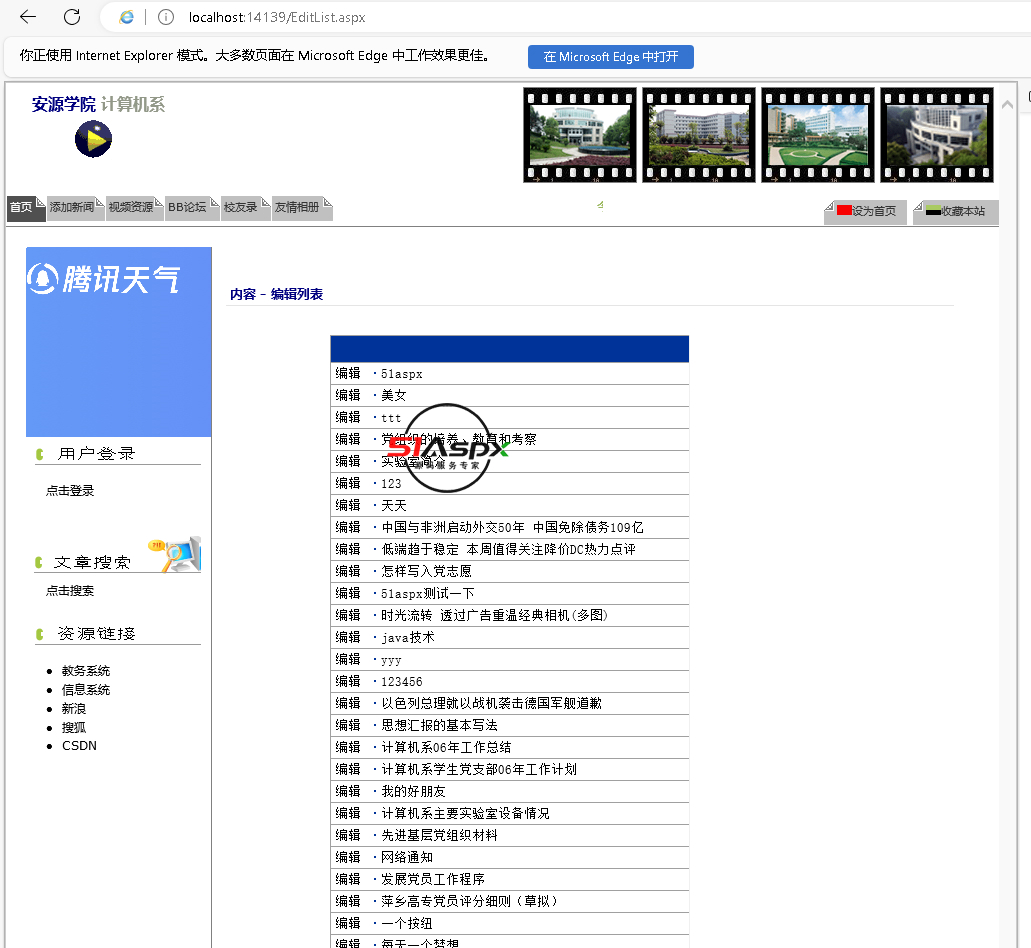Click the first campus filmstrip photo
The image size is (1031, 948).
[x=580, y=135]
